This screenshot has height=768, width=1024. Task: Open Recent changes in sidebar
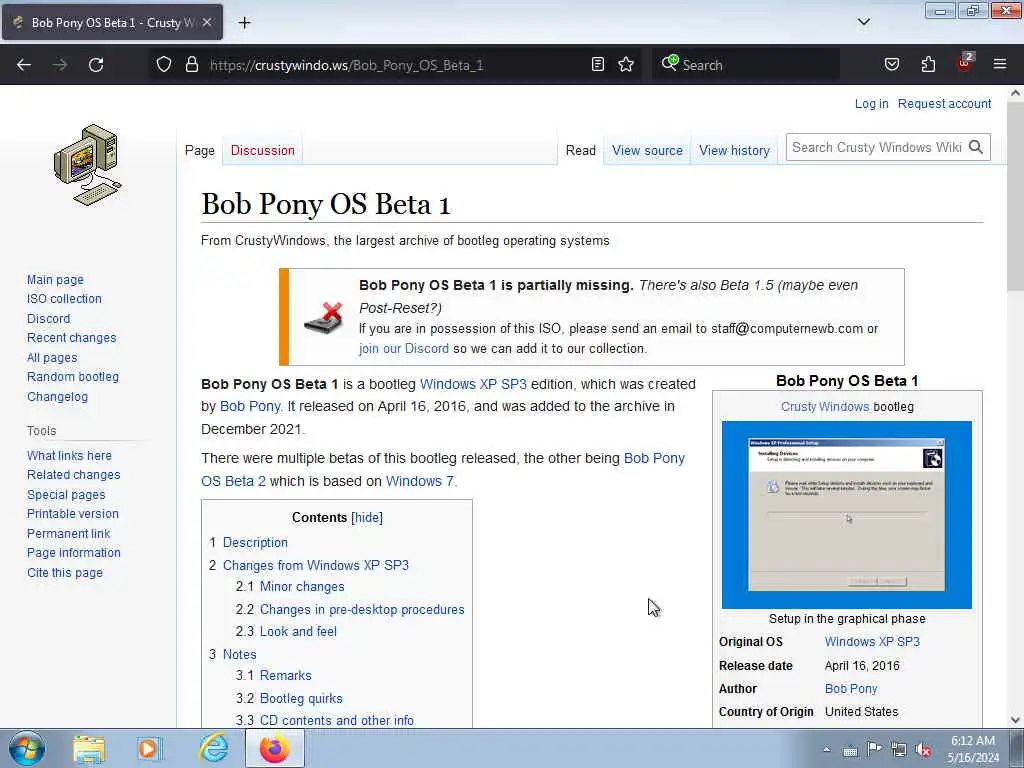click(x=72, y=338)
